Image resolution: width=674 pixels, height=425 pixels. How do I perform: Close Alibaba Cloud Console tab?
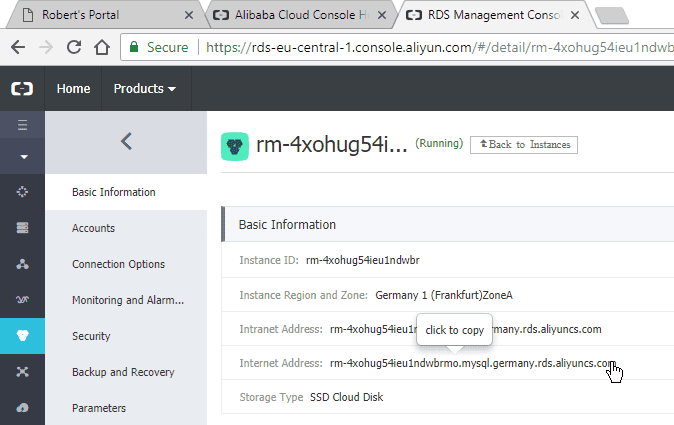coord(381,15)
